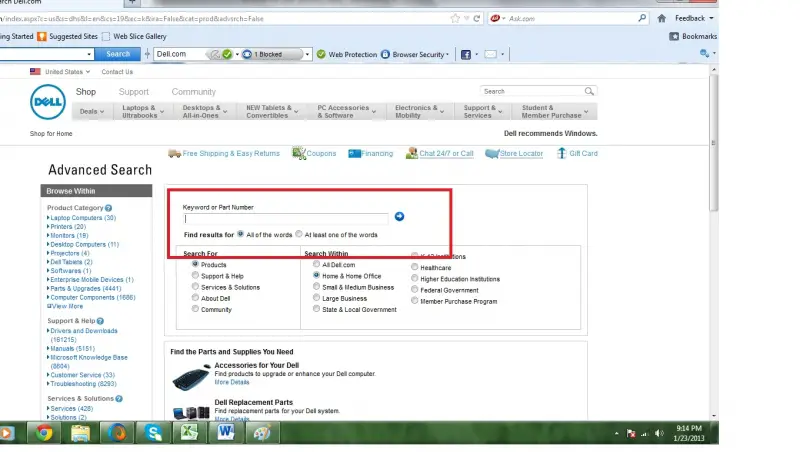Click the Web Protection green check icon

(321, 54)
